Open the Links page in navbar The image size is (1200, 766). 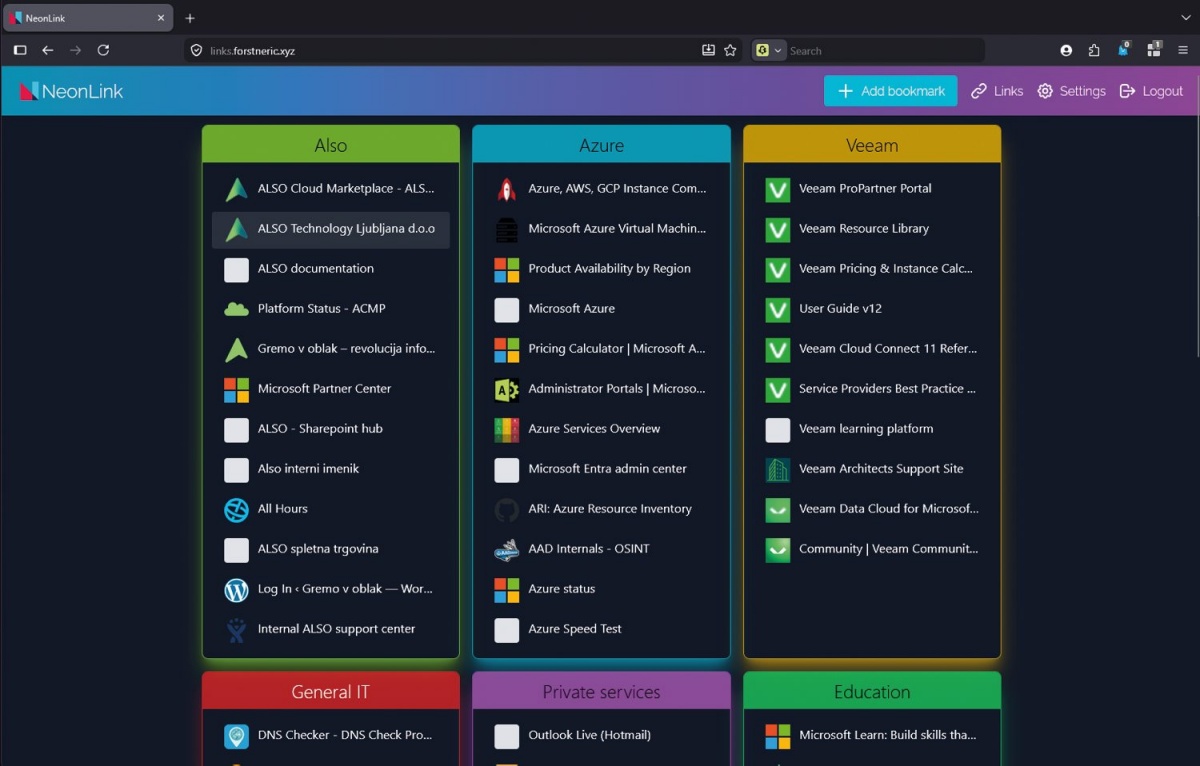(997, 91)
